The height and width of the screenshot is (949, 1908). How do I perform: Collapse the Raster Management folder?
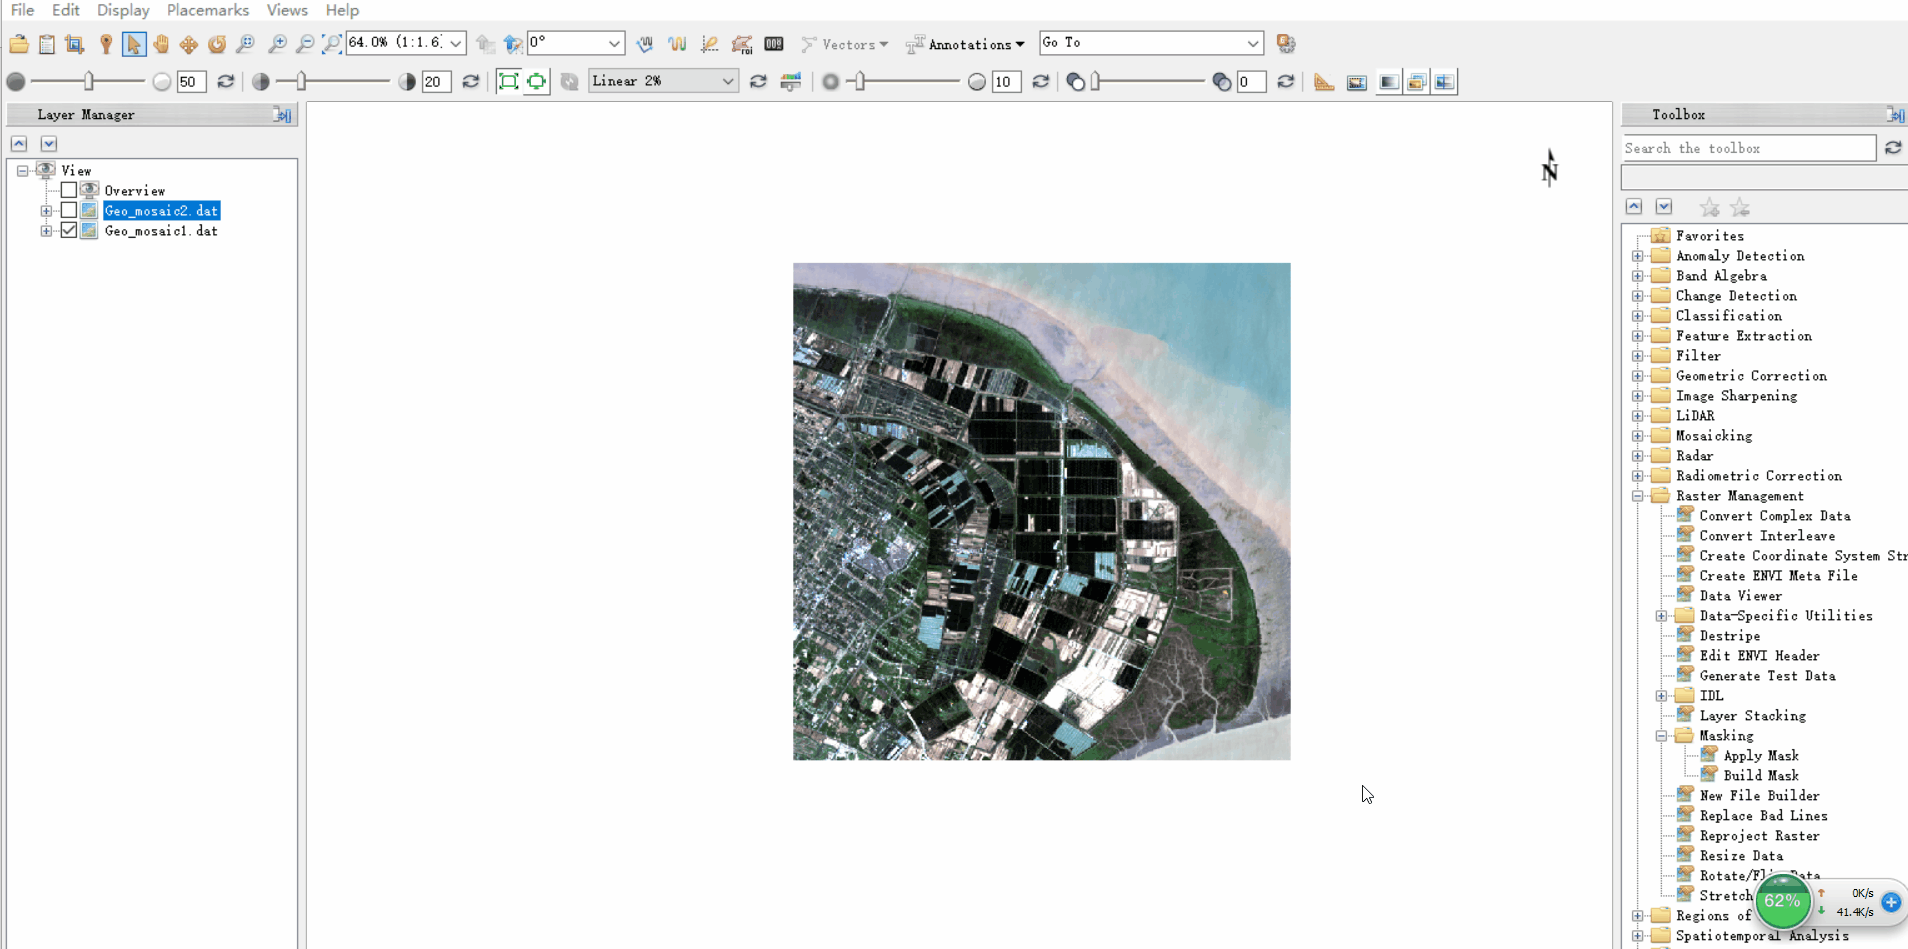coord(1638,496)
